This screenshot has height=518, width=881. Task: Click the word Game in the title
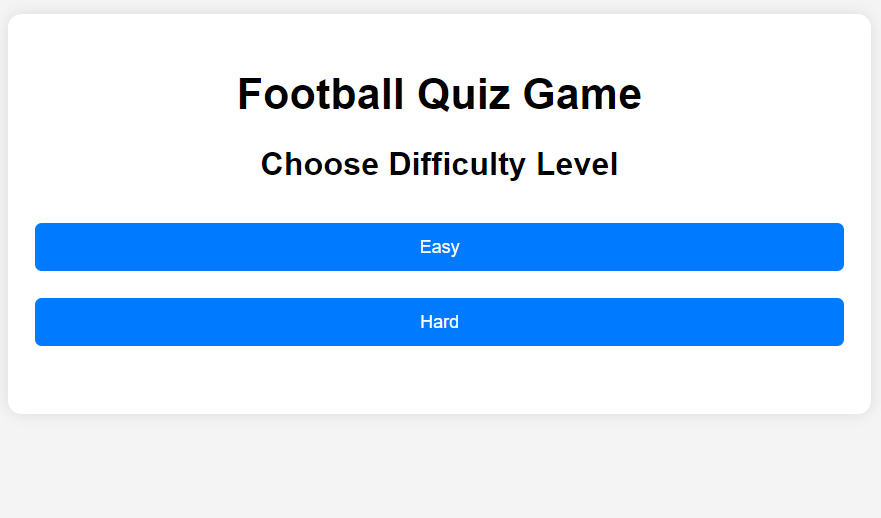[582, 94]
